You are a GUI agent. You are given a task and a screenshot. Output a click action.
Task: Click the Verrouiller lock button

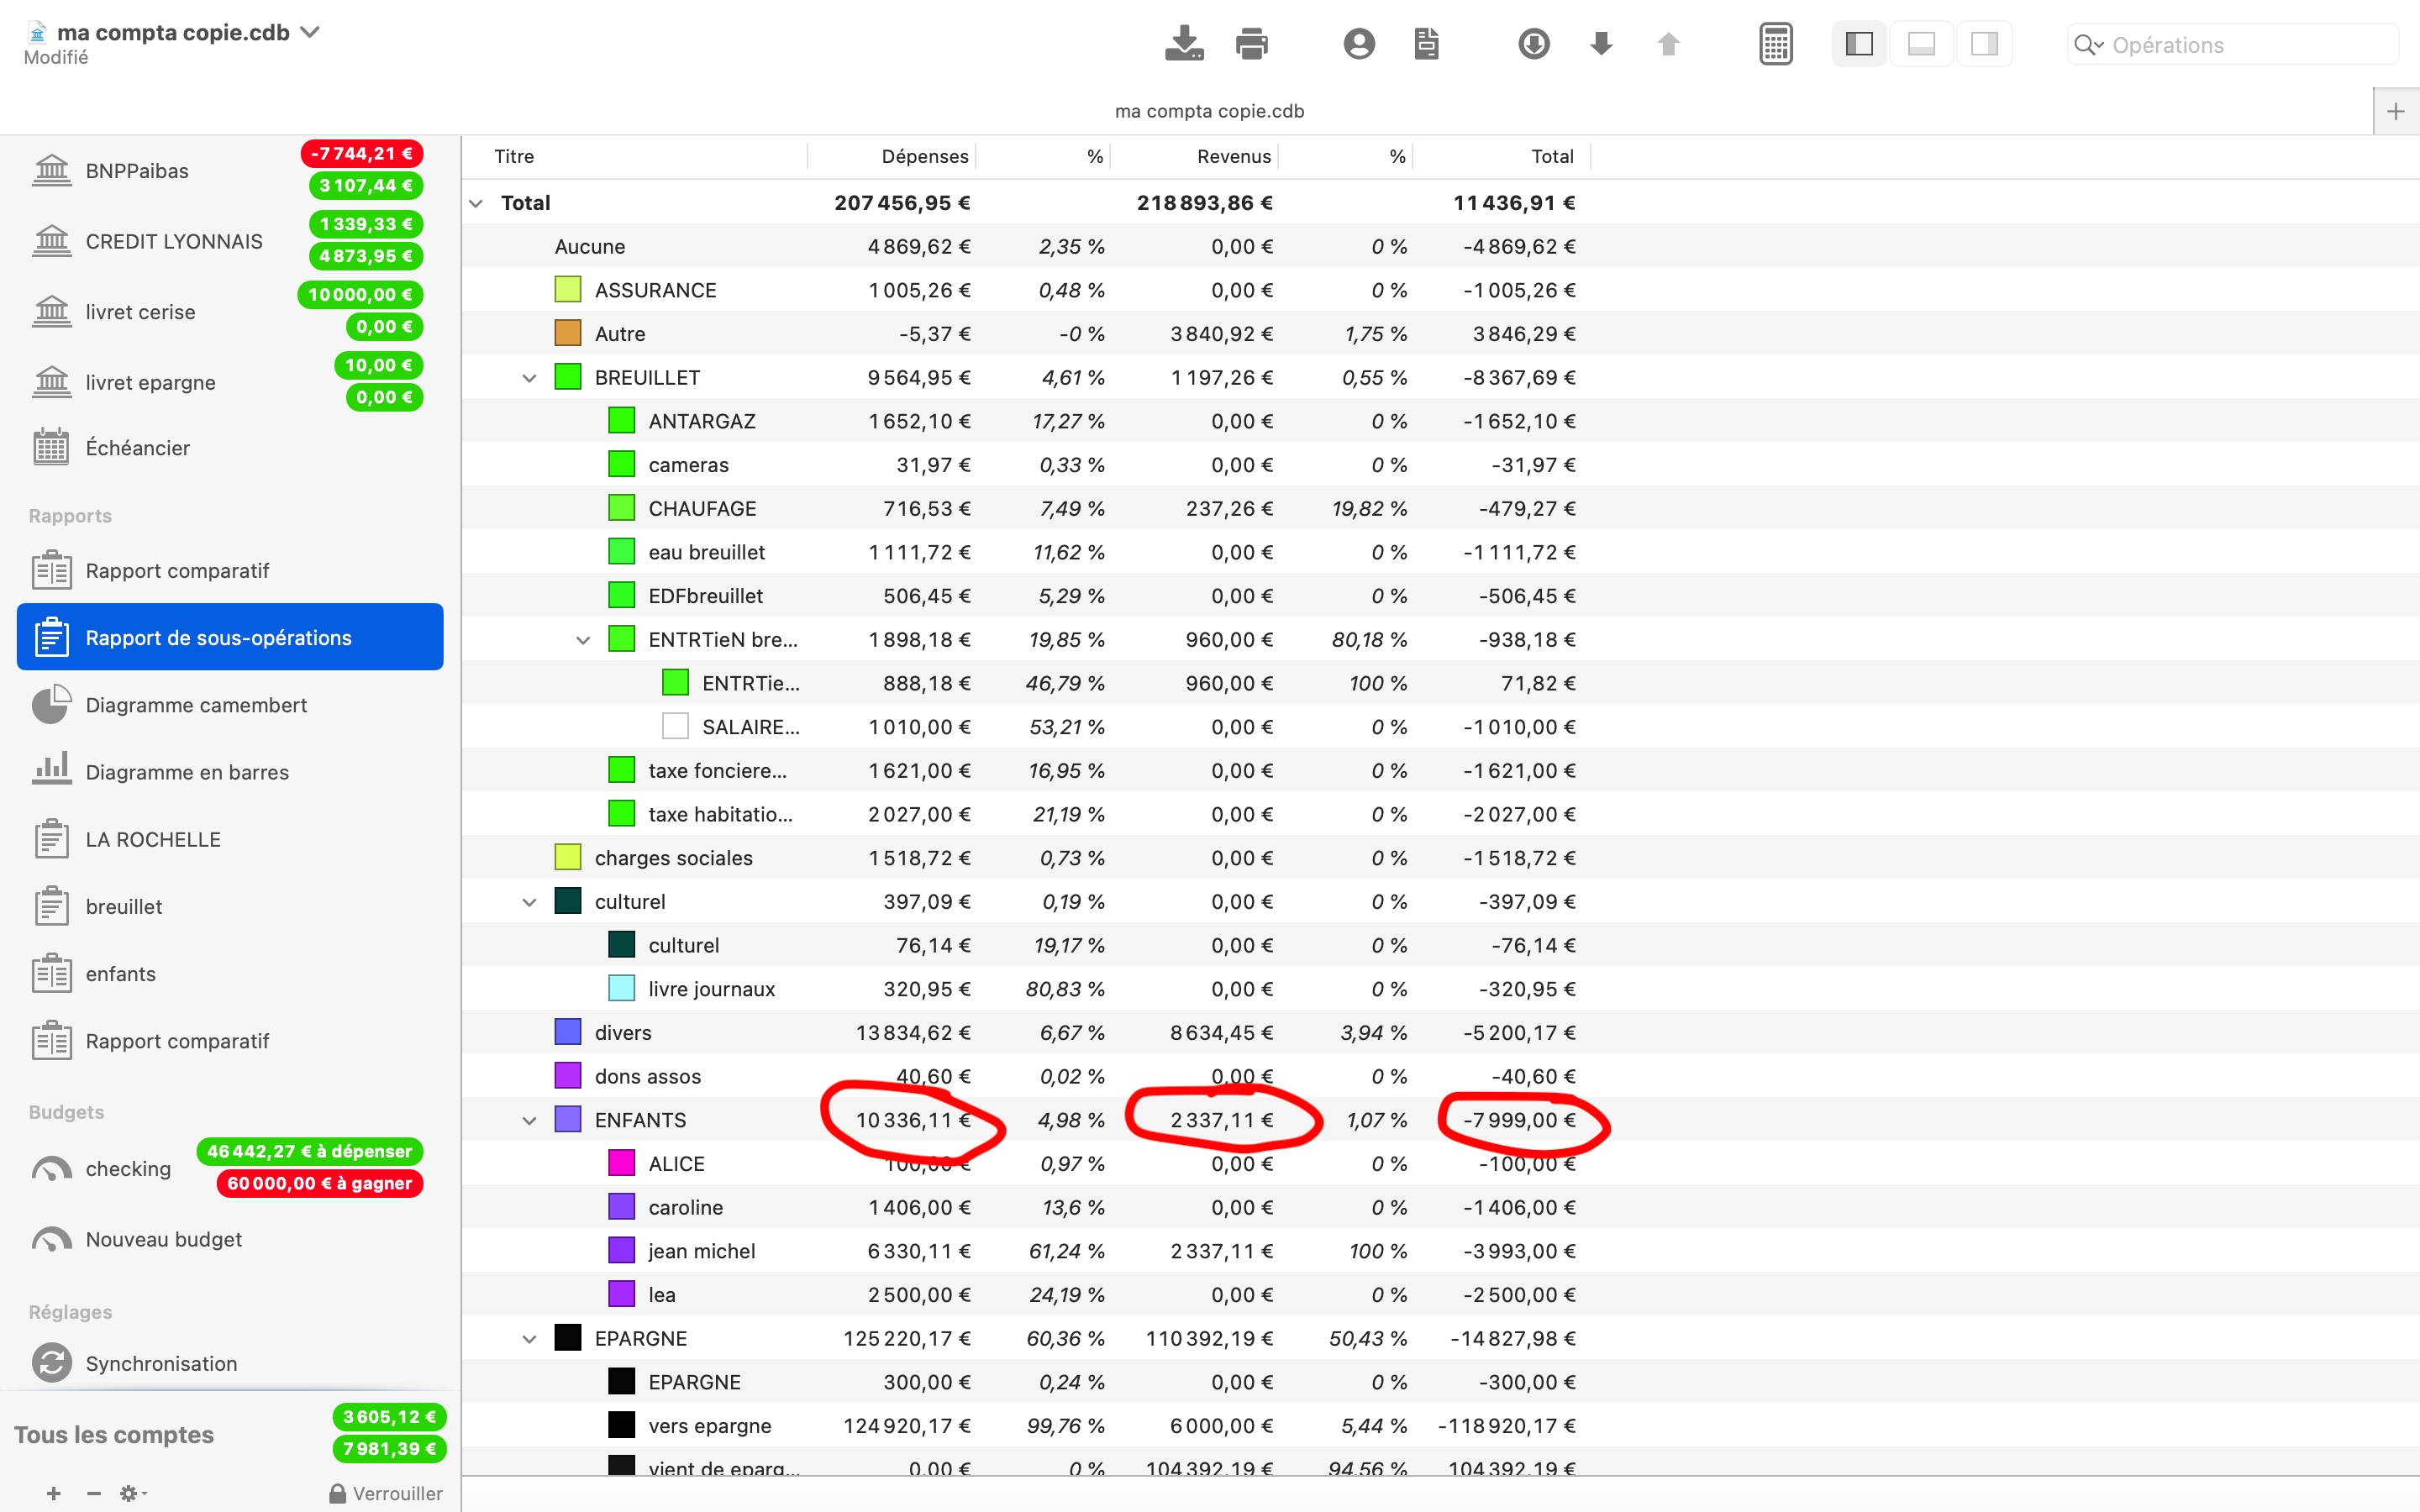point(386,1493)
